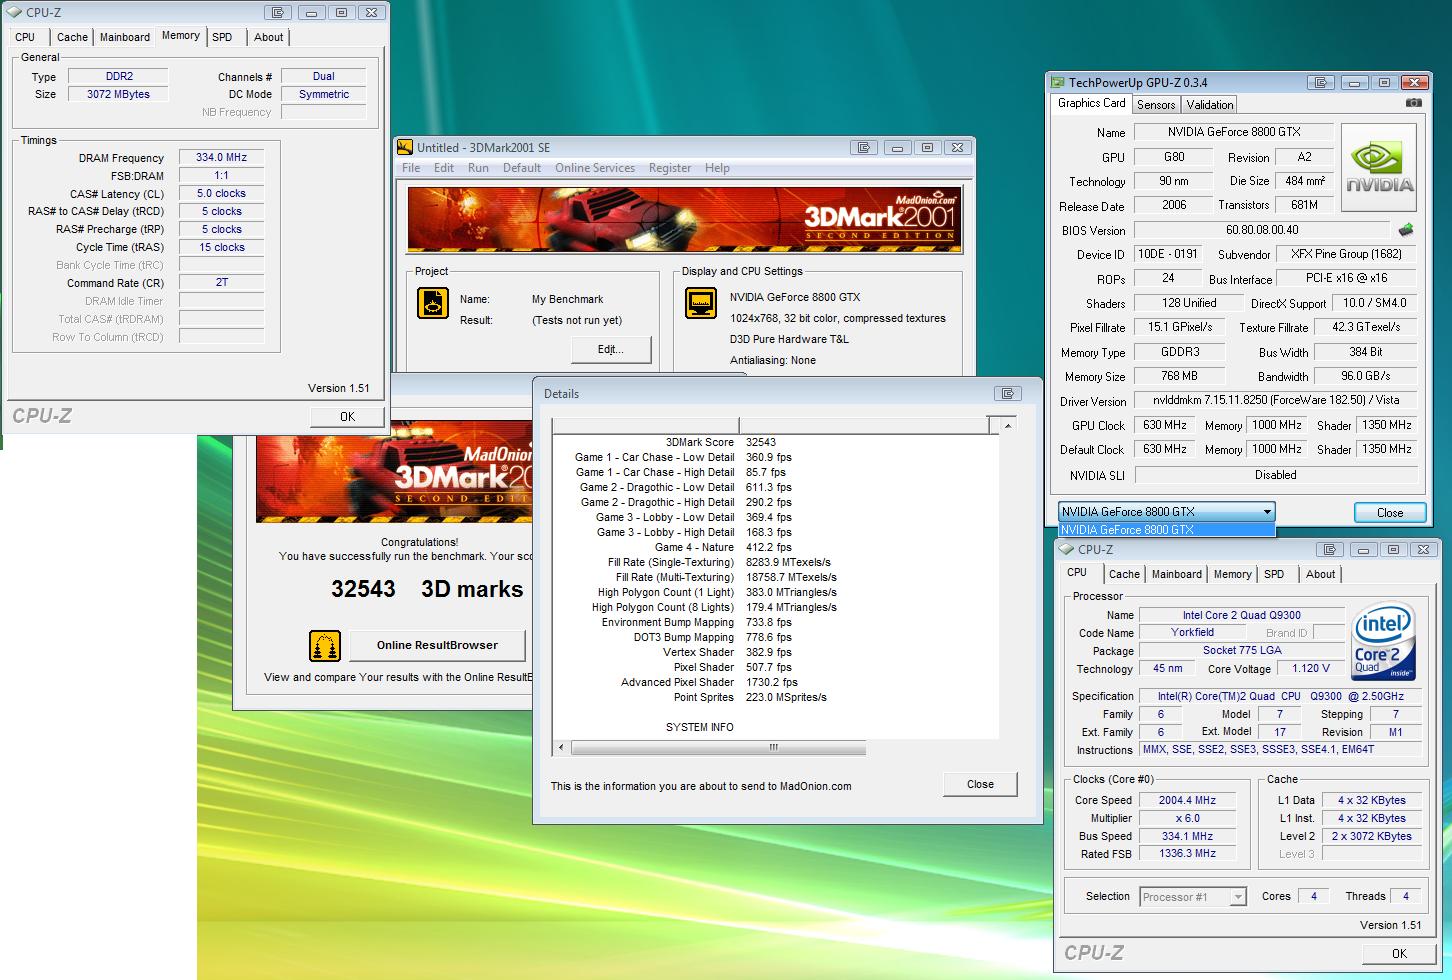Click the extra title-bar button in the Details window

1009,393
